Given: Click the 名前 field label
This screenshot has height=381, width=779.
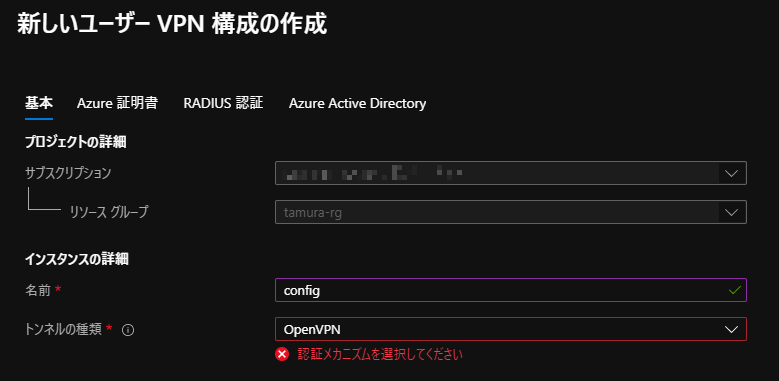Looking at the screenshot, I should point(38,290).
